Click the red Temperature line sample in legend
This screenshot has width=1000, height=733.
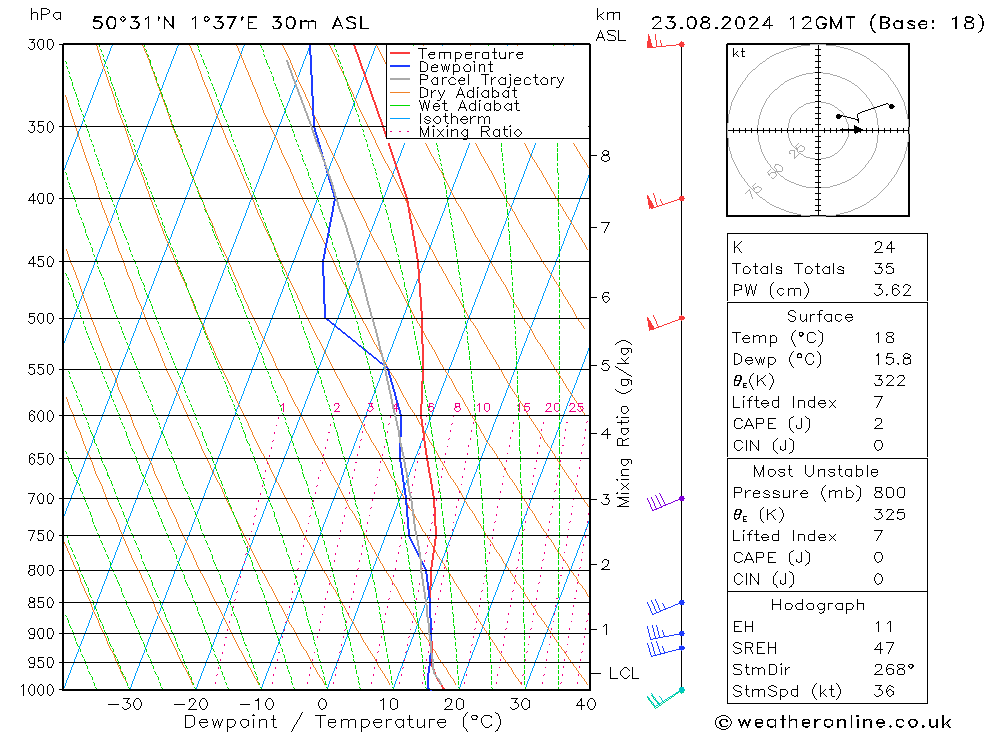click(x=399, y=54)
